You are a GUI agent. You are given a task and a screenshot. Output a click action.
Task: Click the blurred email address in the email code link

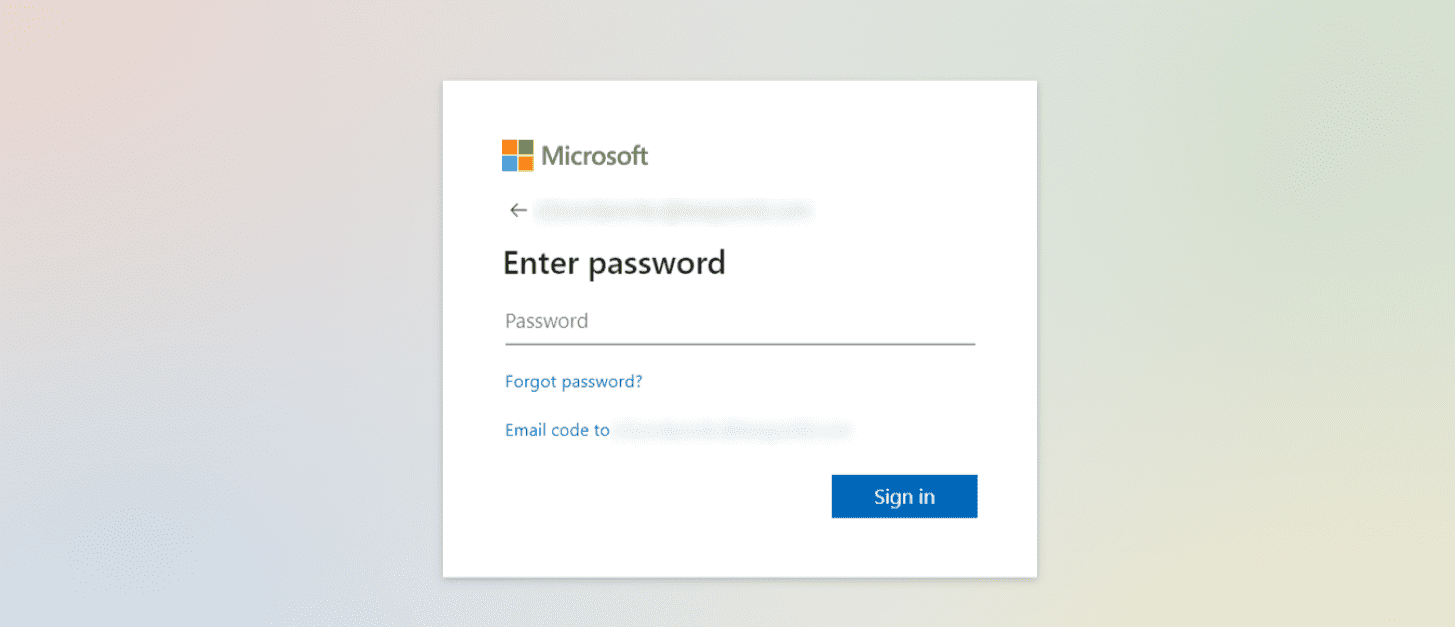[732, 430]
